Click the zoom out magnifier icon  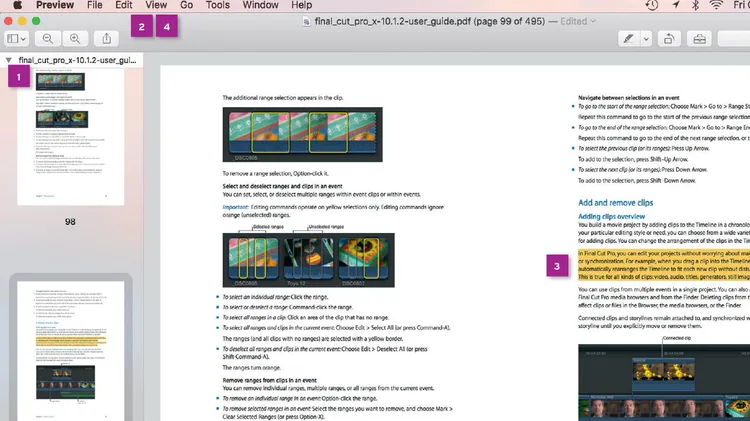coord(47,39)
